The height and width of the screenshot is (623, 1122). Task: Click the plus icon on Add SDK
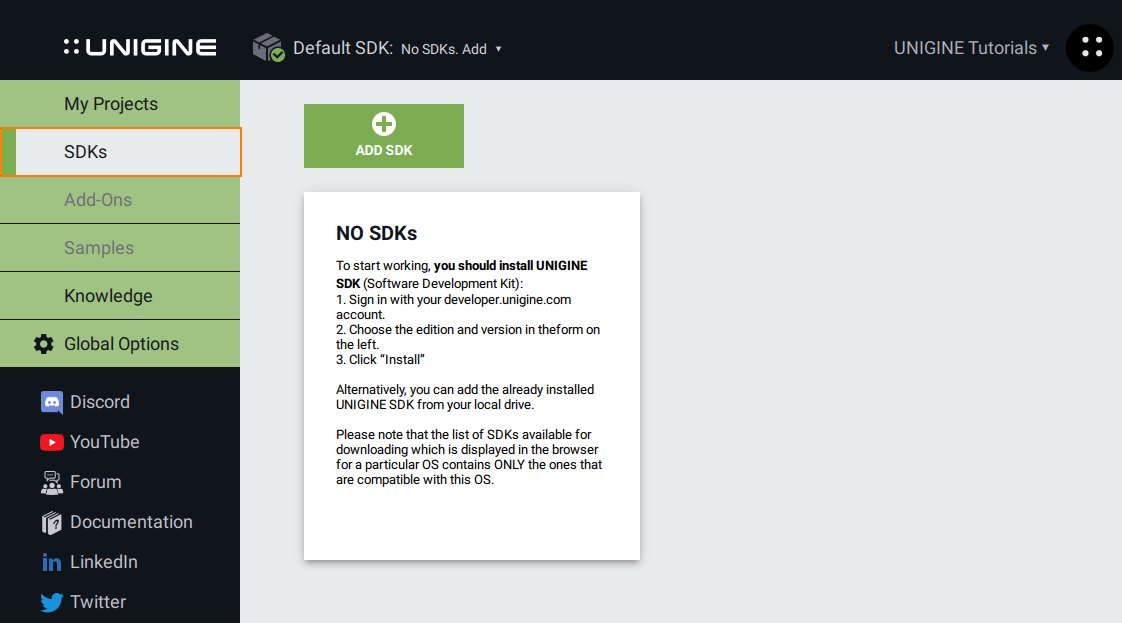click(x=384, y=124)
